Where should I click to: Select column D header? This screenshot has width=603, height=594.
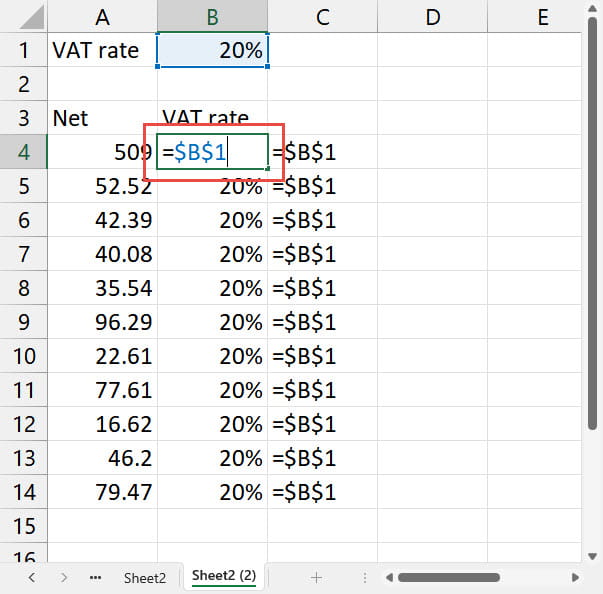pos(432,17)
